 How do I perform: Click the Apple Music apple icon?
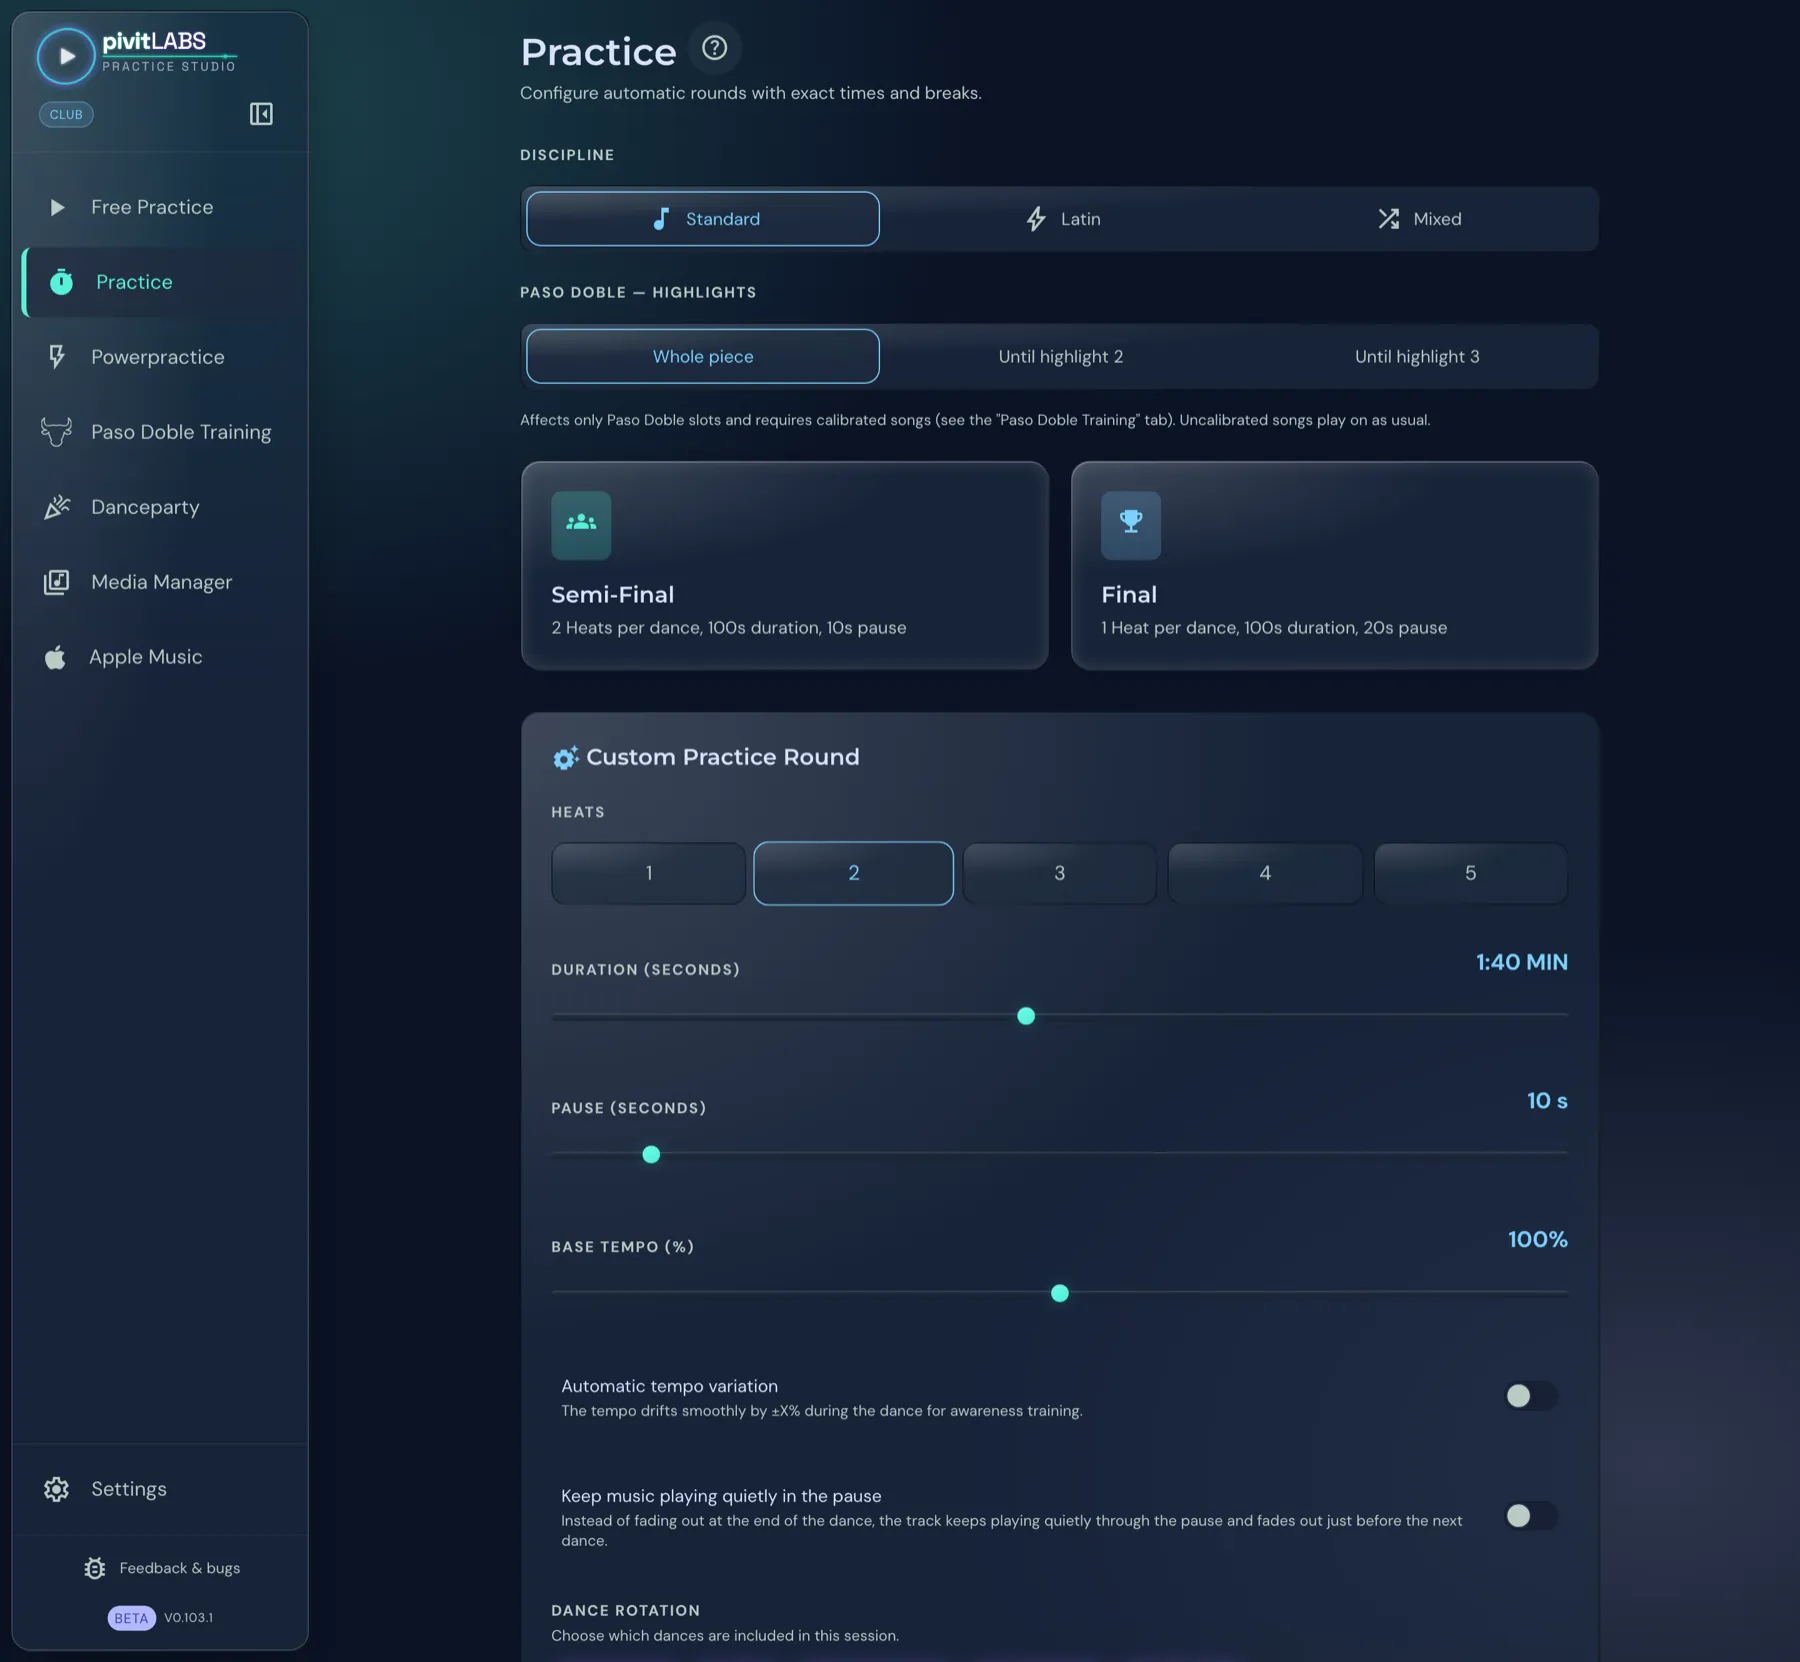[56, 657]
